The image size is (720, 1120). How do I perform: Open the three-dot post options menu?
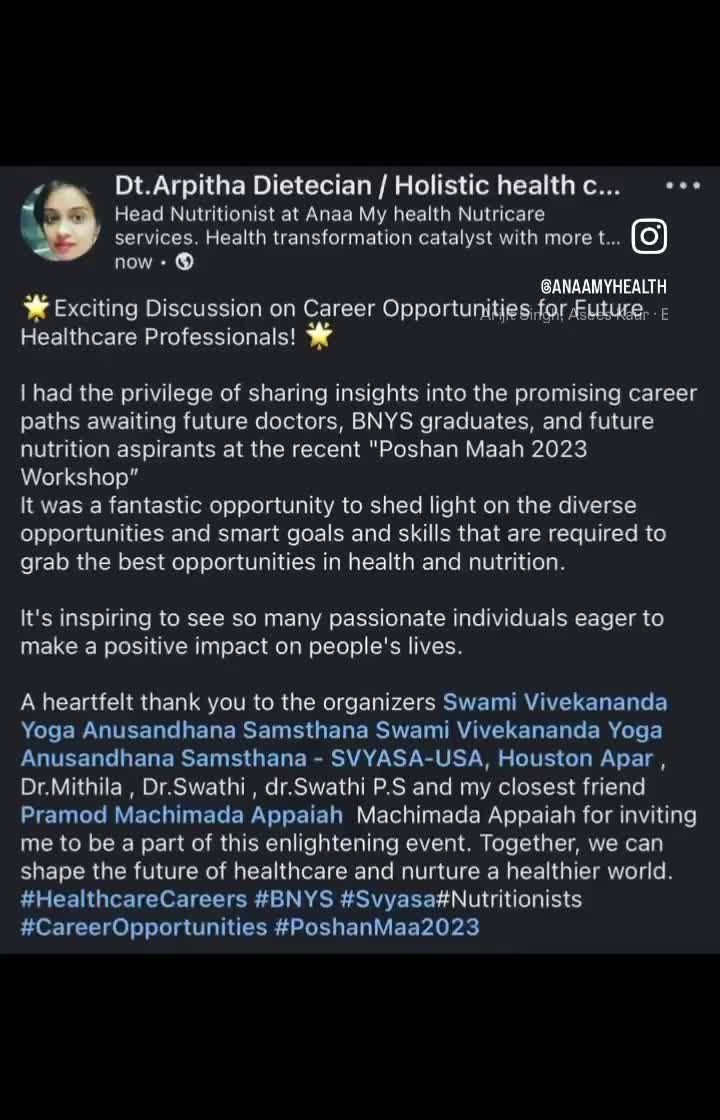pos(683,186)
